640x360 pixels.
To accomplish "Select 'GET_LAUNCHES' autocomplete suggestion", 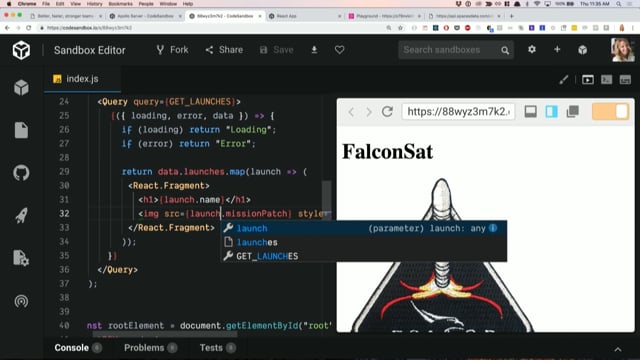I will [364, 256].
